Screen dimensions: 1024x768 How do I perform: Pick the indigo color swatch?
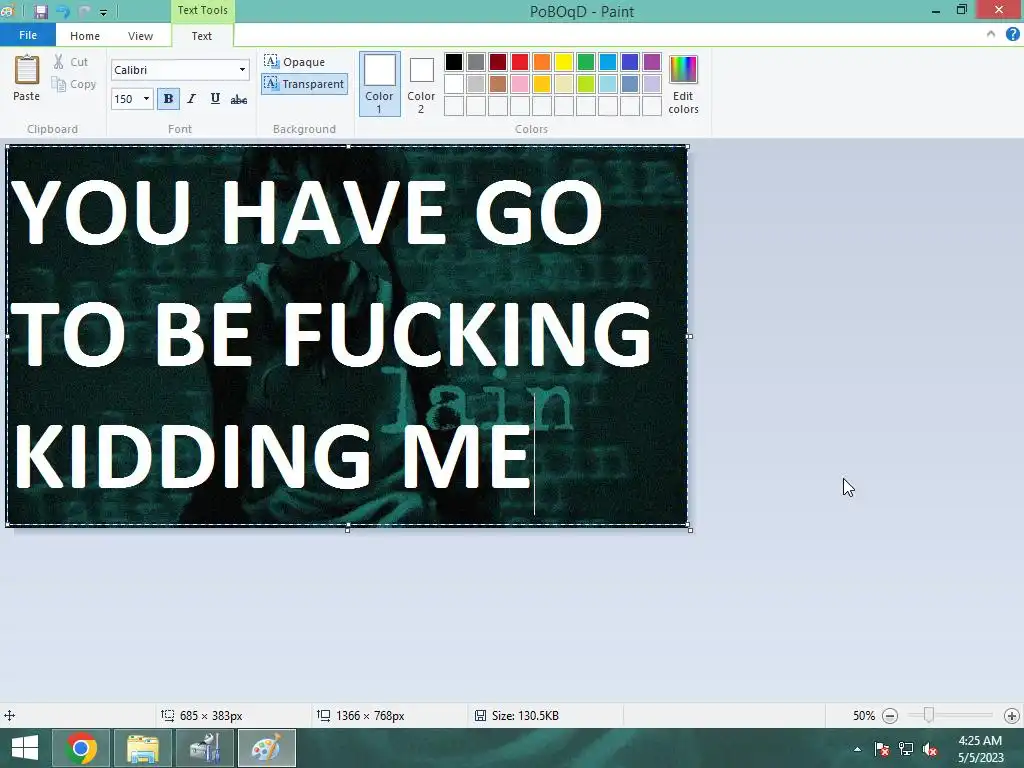630,62
